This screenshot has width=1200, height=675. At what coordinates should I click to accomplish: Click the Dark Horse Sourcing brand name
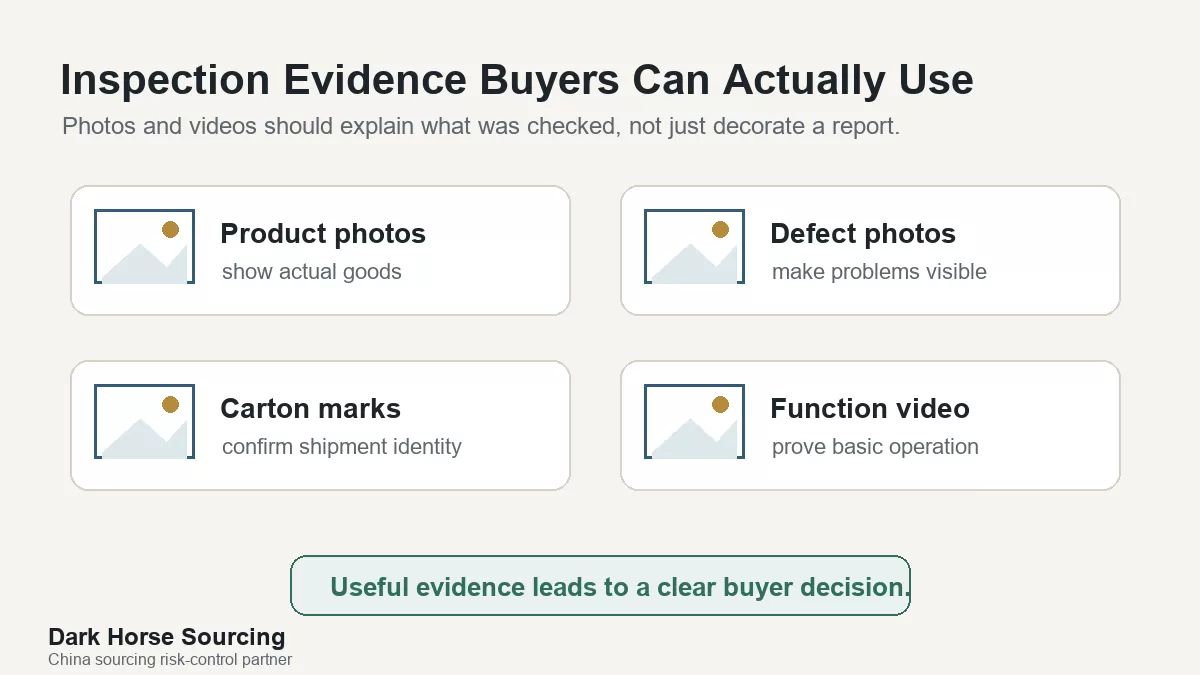(167, 637)
